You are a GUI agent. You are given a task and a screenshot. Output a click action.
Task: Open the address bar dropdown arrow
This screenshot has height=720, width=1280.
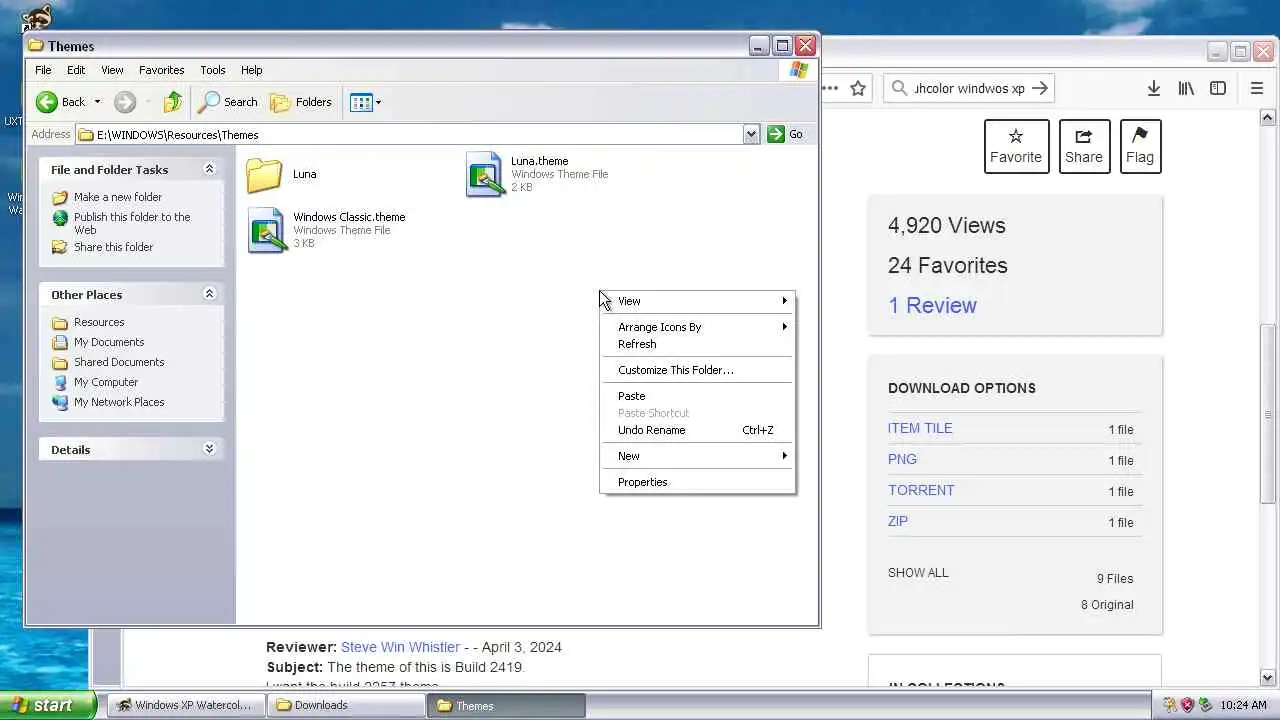click(x=751, y=134)
